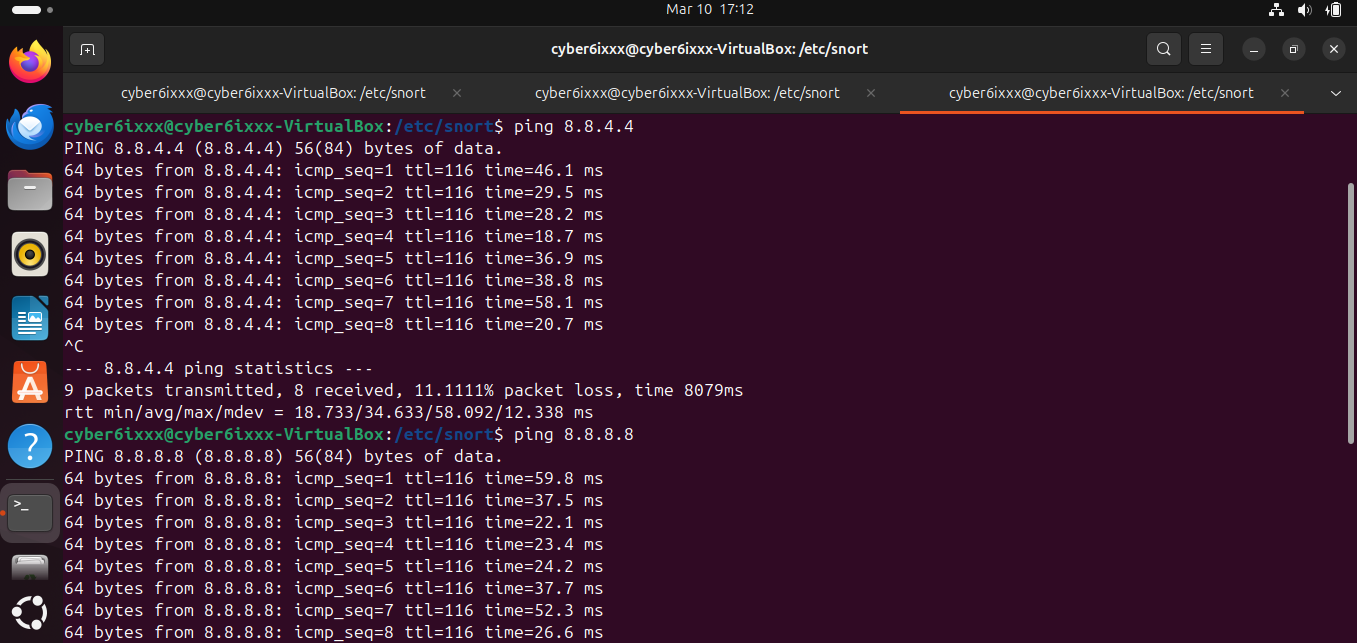Click line 'PING 8.8.4.4 (8.8.4.4) 56(84) bytes'
This screenshot has height=643, width=1357.
(283, 149)
